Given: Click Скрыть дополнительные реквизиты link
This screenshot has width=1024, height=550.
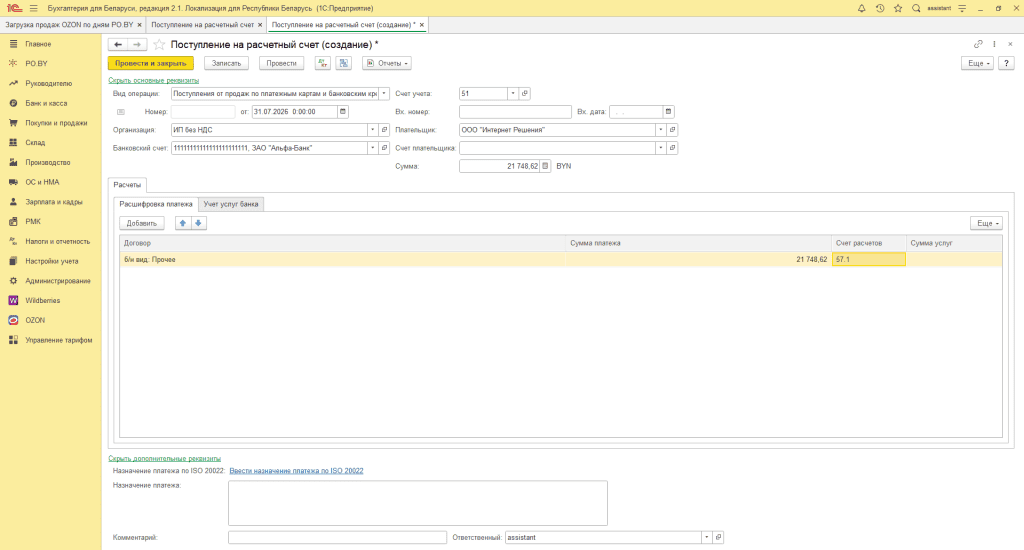Looking at the screenshot, I should click(165, 459).
